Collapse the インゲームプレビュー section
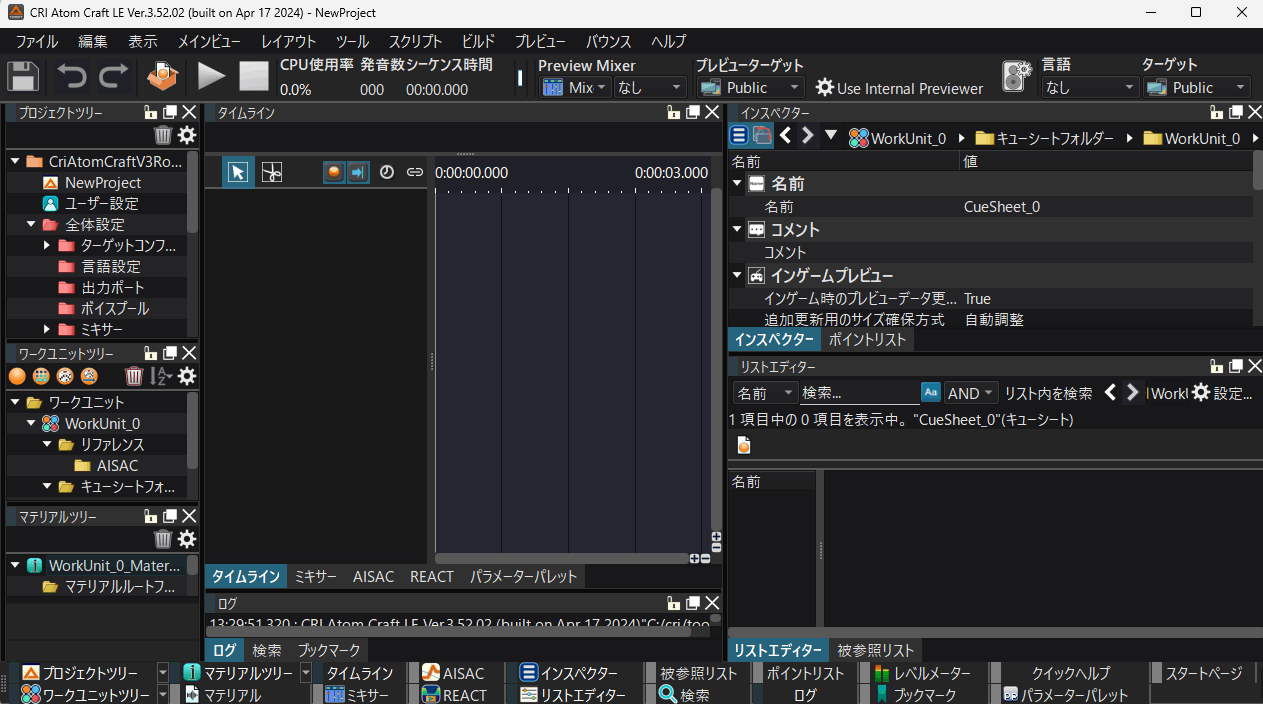Image resolution: width=1263 pixels, height=704 pixels. tap(738, 275)
